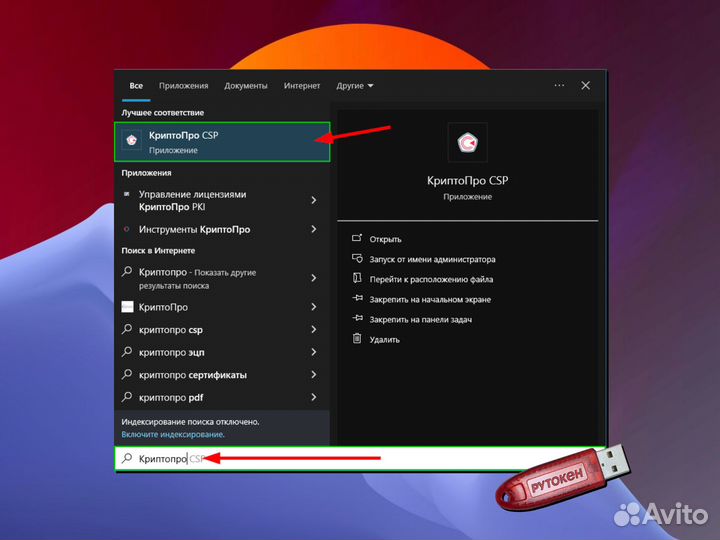The width and height of the screenshot is (720, 540).
Task: Expand chevron for криптопро csp
Action: click(x=314, y=330)
